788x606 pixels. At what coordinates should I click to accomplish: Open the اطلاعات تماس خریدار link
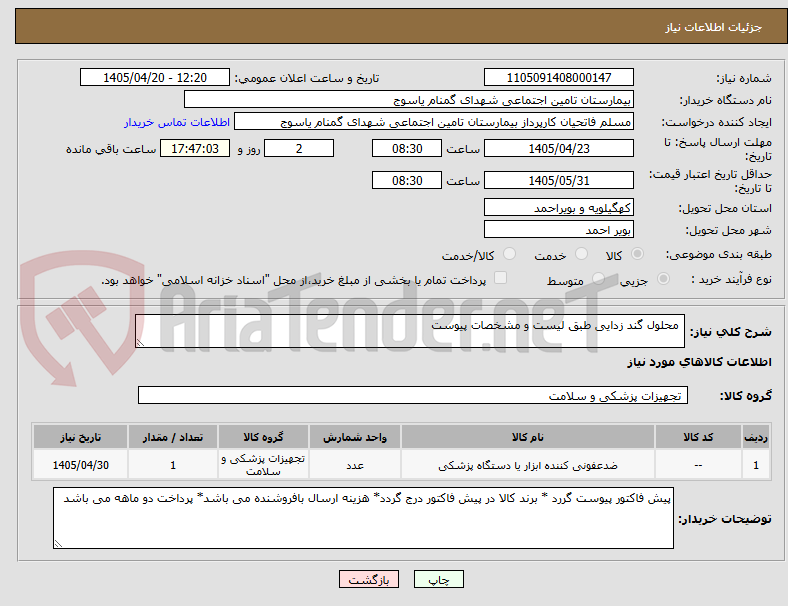click(x=177, y=122)
